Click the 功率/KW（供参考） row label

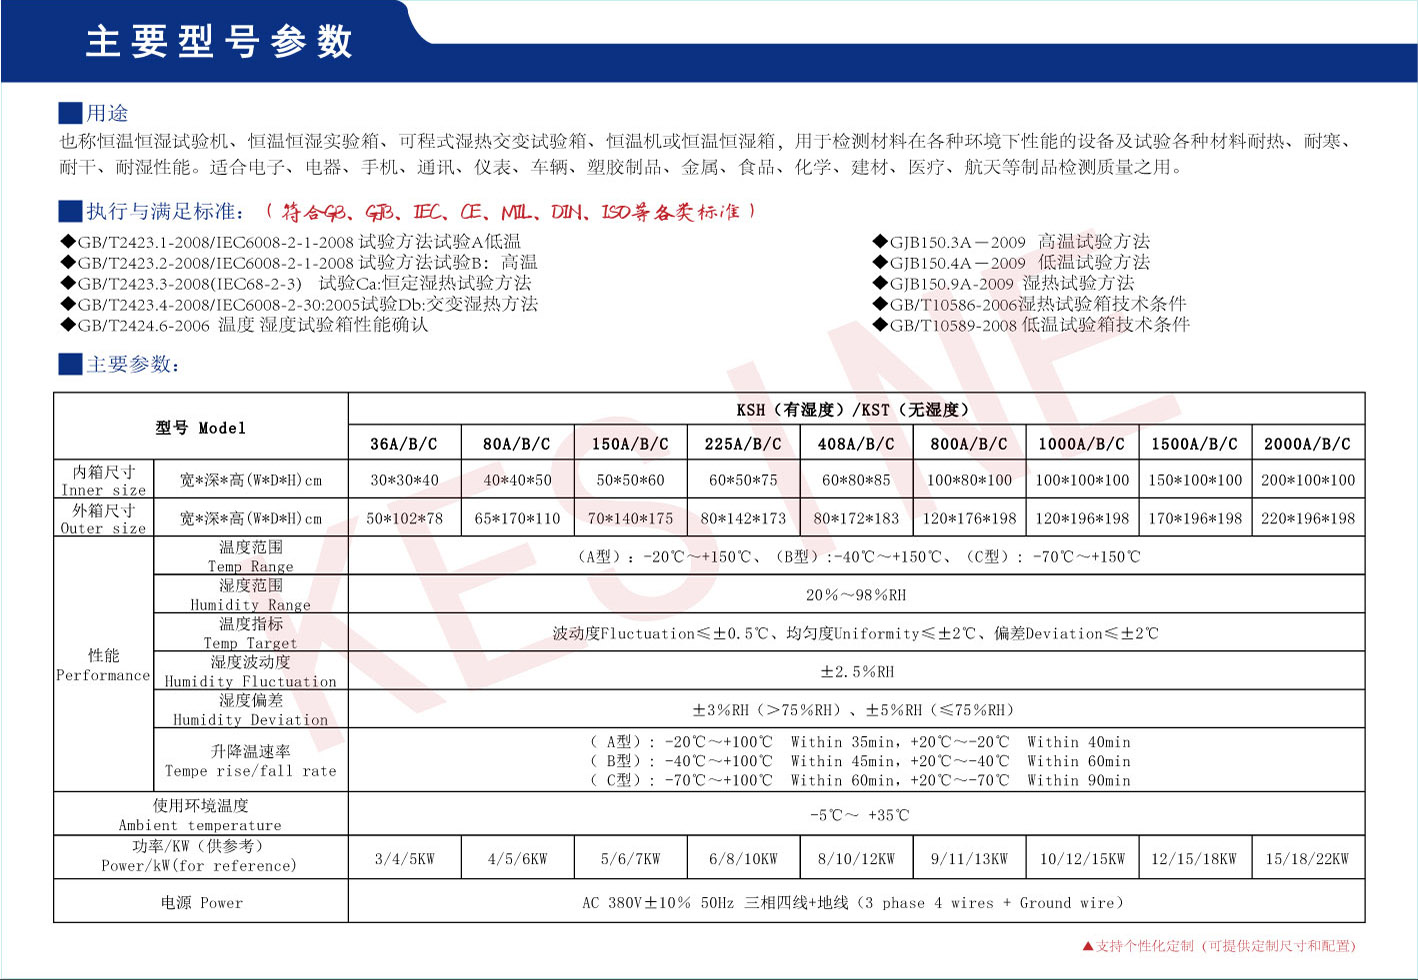(199, 856)
